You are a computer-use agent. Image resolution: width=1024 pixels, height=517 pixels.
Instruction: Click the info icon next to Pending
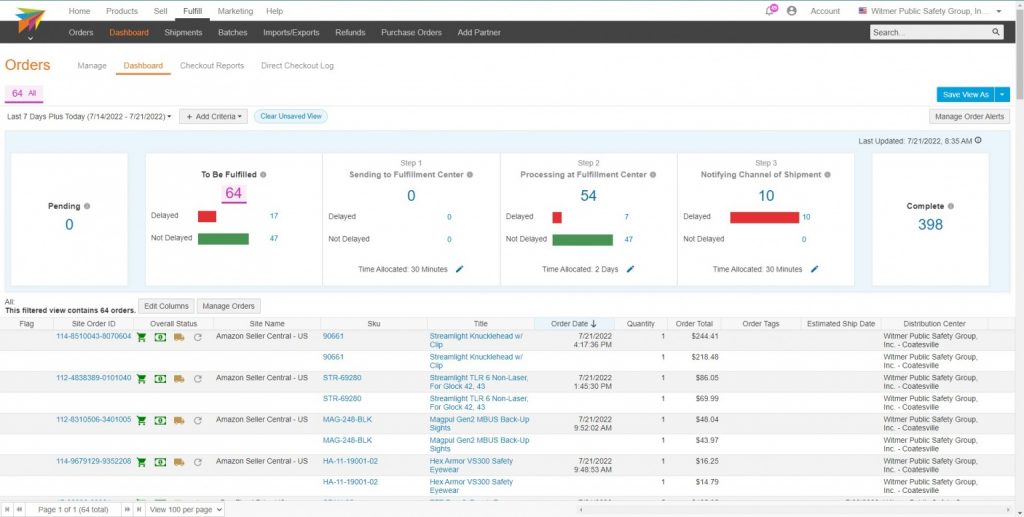[x=87, y=206]
